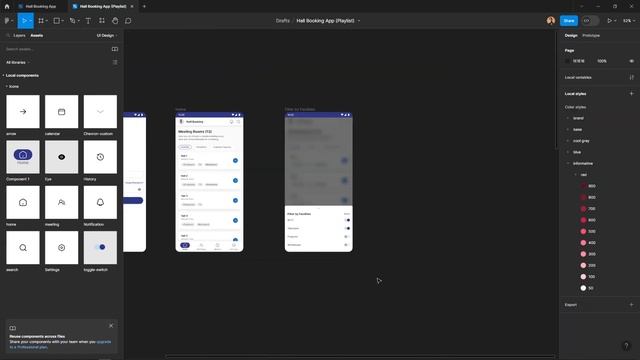Switch to the Assets tab
Image resolution: width=640 pixels, height=360 pixels.
pyautogui.click(x=37, y=36)
